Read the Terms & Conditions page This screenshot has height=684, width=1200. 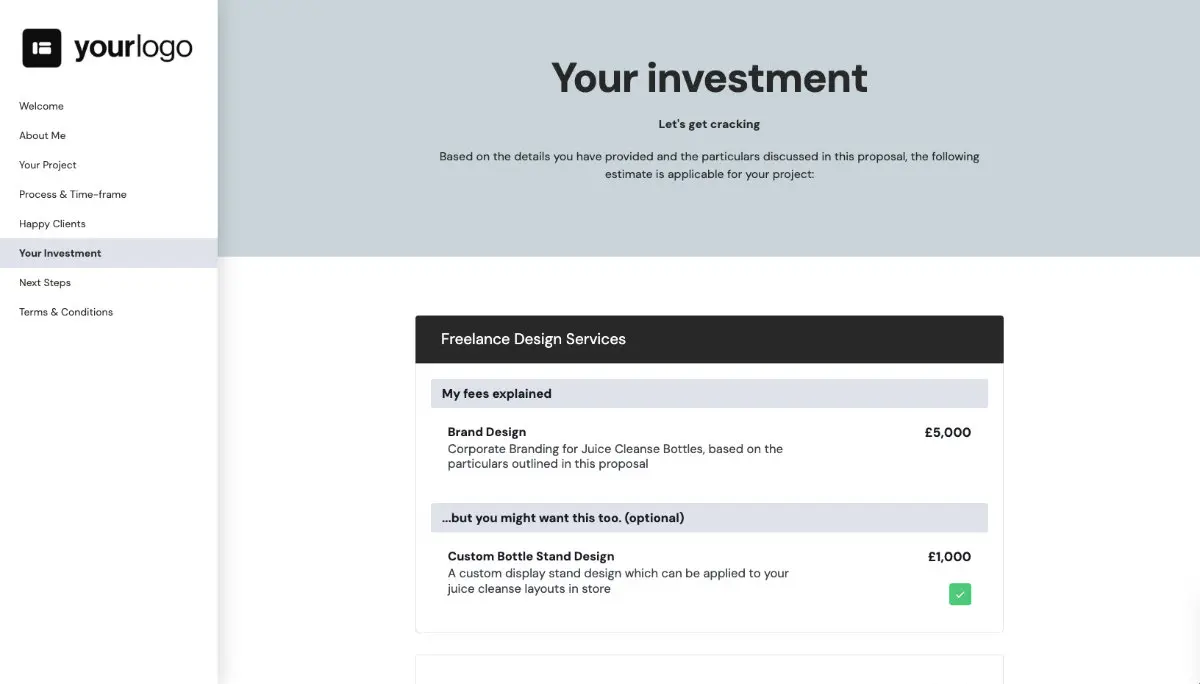(x=65, y=311)
